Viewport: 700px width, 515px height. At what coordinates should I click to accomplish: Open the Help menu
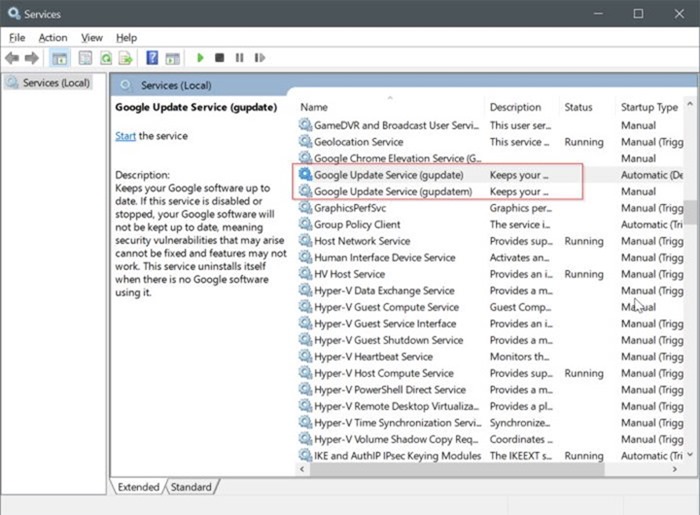126,38
